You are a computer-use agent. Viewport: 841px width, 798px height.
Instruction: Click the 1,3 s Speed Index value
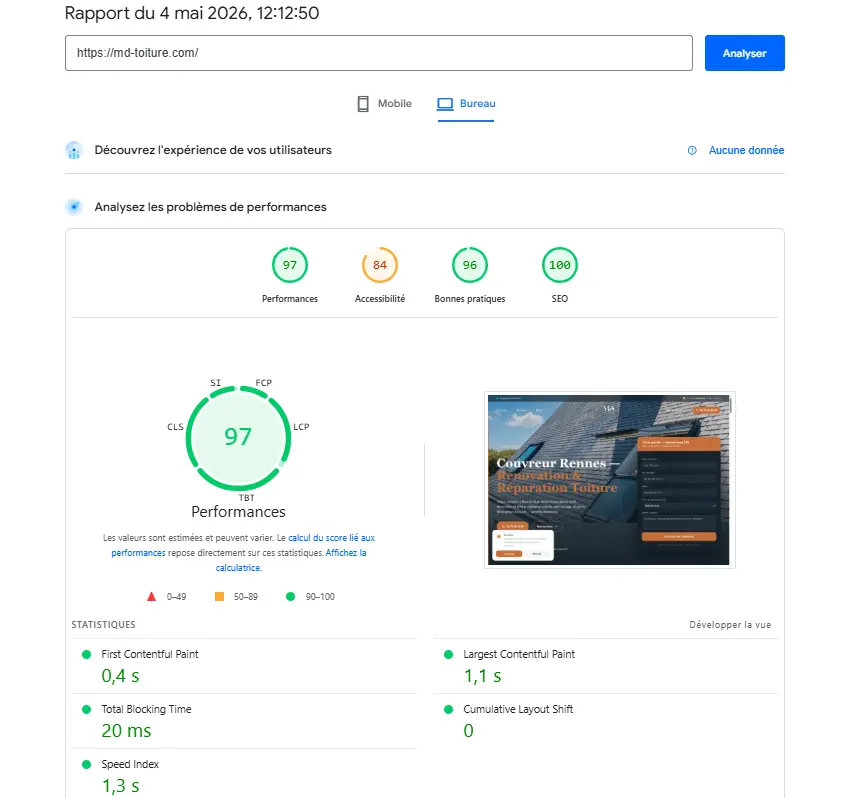(x=120, y=786)
